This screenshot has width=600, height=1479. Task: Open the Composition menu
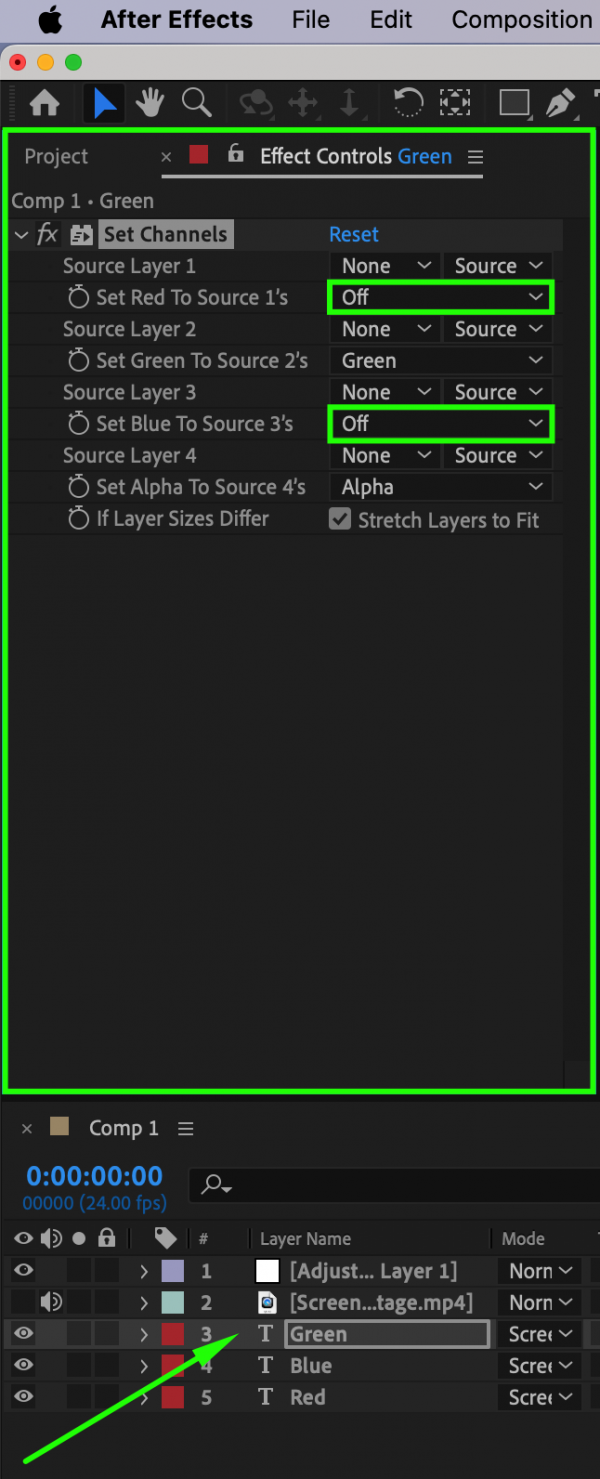point(521,20)
